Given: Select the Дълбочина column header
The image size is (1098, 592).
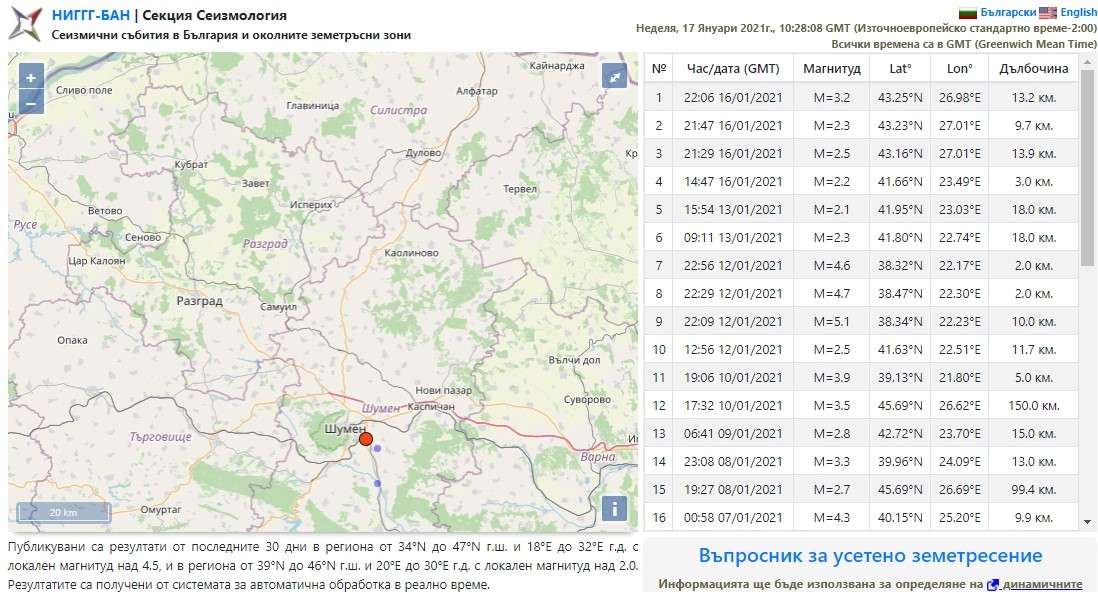Looking at the screenshot, I should (x=1033, y=69).
